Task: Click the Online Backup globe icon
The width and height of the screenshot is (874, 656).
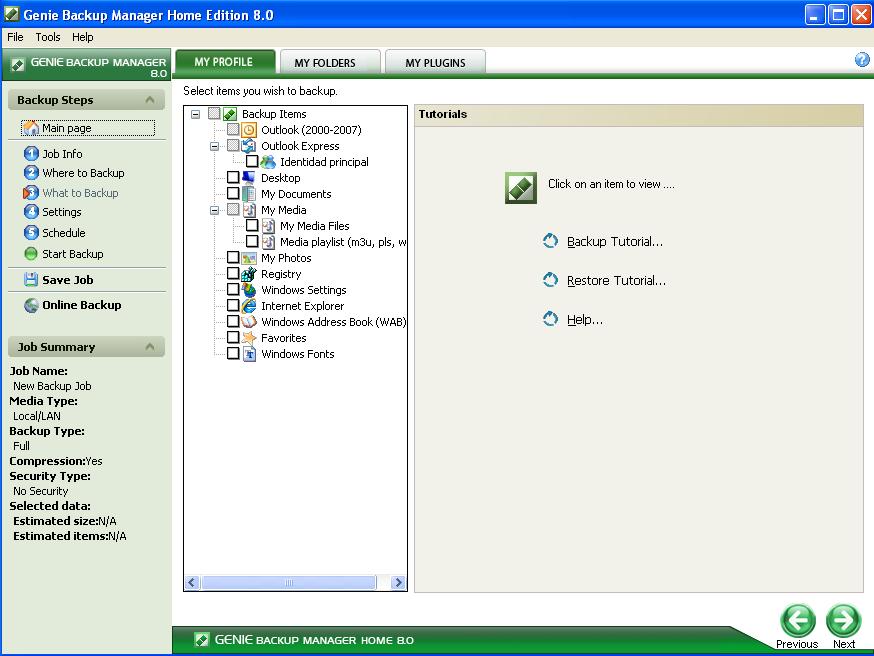Action: click(x=31, y=305)
